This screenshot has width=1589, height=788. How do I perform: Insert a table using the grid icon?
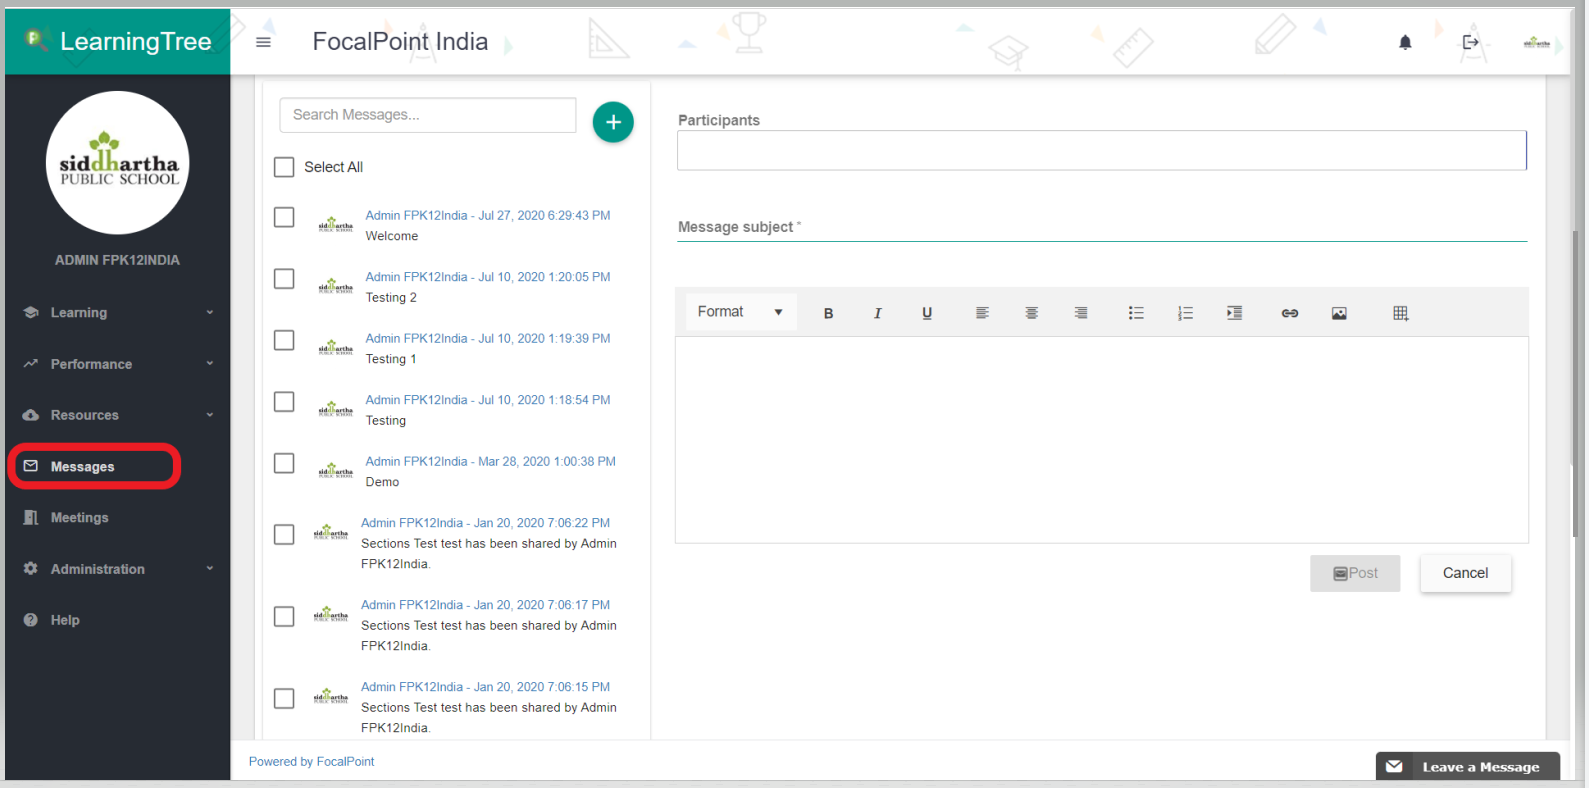coord(1400,313)
